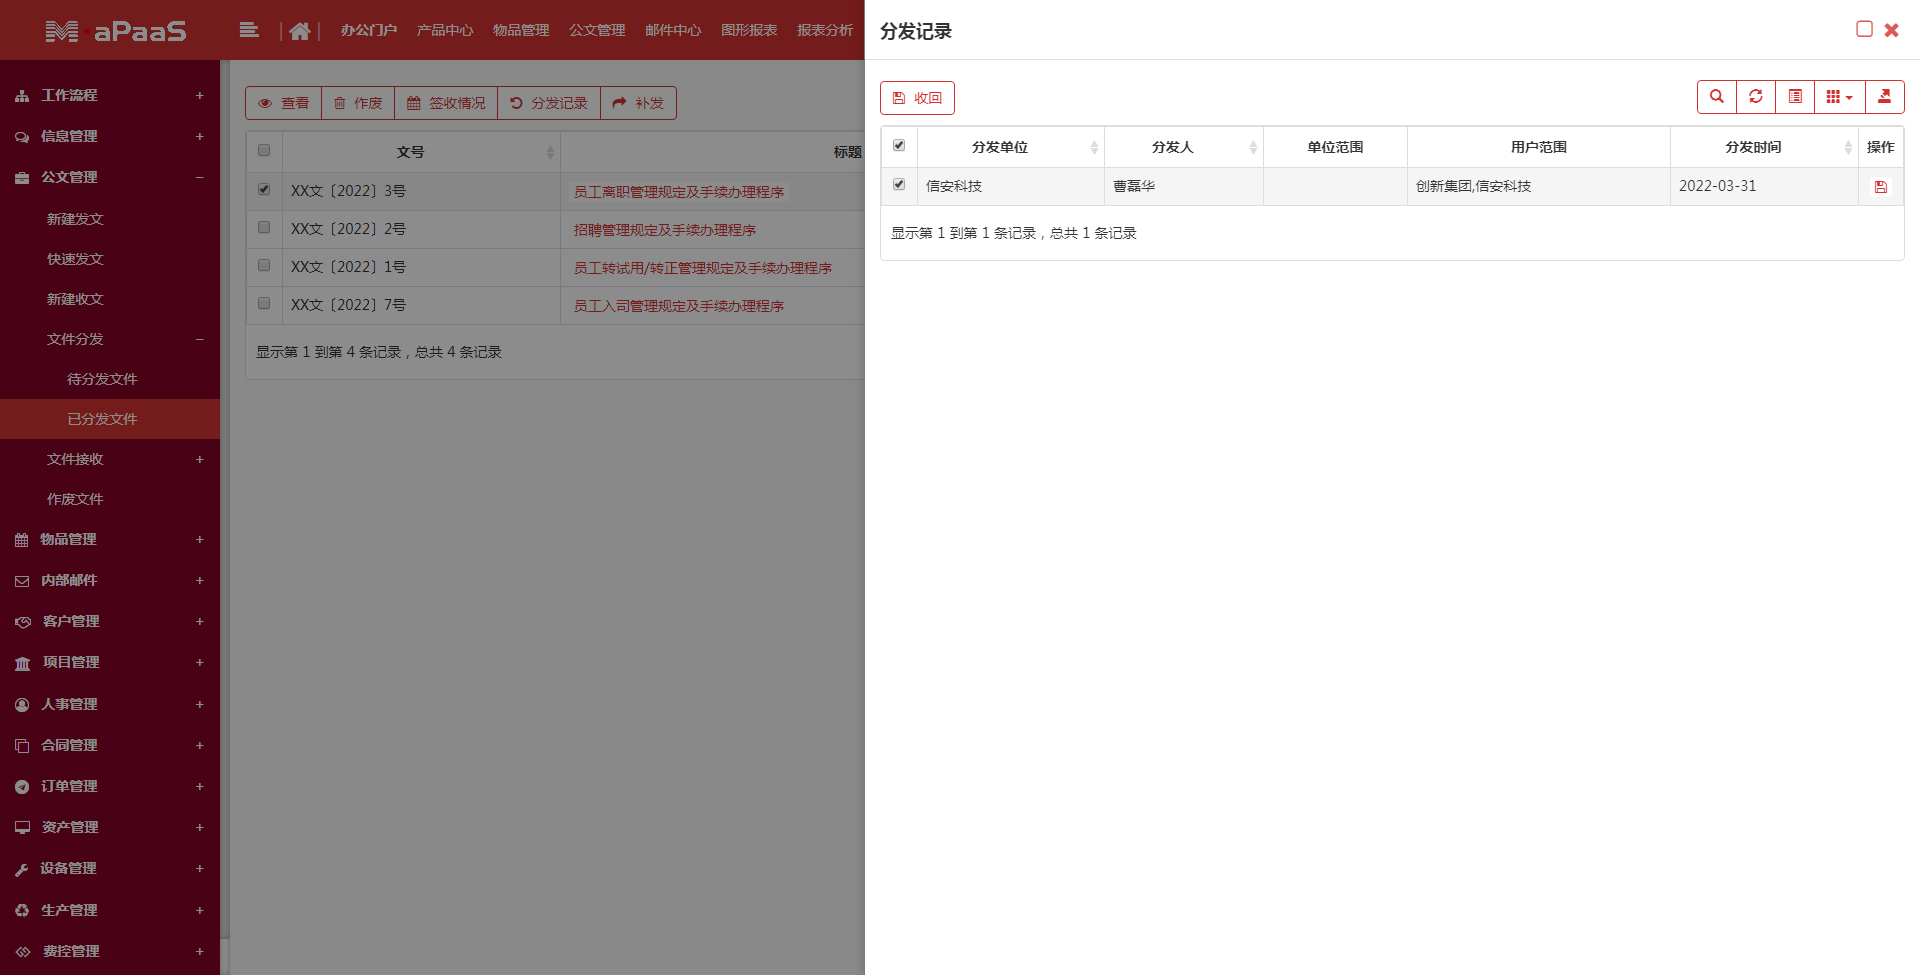Click the export icon in 分发记录 toolbar
The width and height of the screenshot is (1920, 975).
[1885, 97]
